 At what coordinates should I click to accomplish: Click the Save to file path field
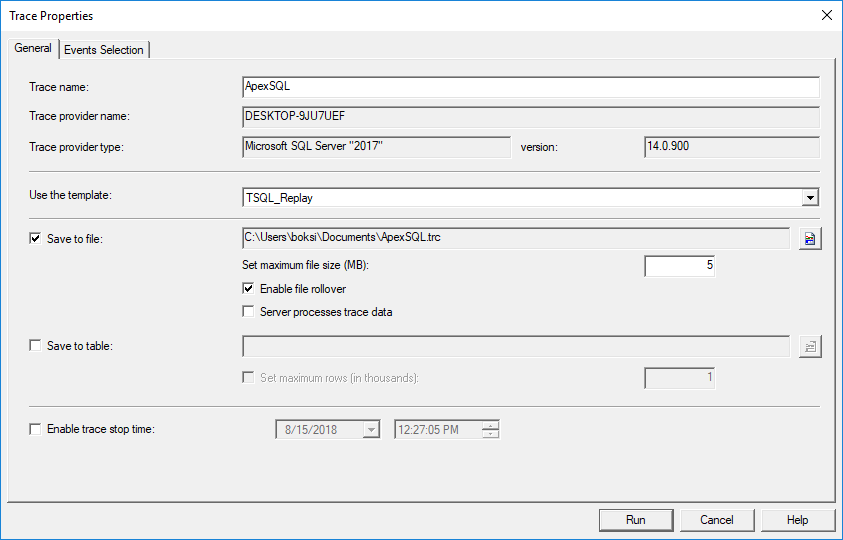coord(516,238)
